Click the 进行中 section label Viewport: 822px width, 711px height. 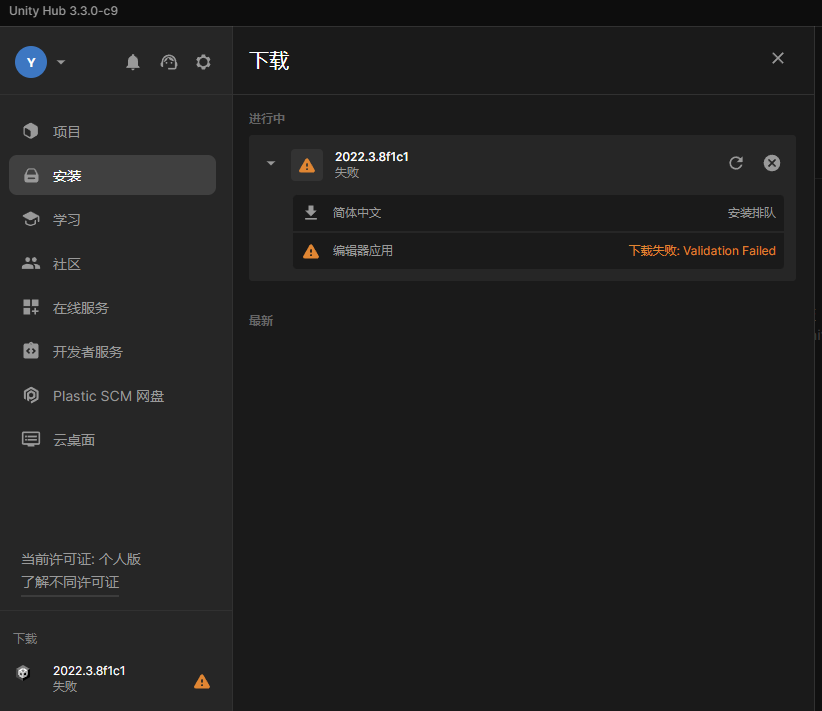(x=267, y=118)
